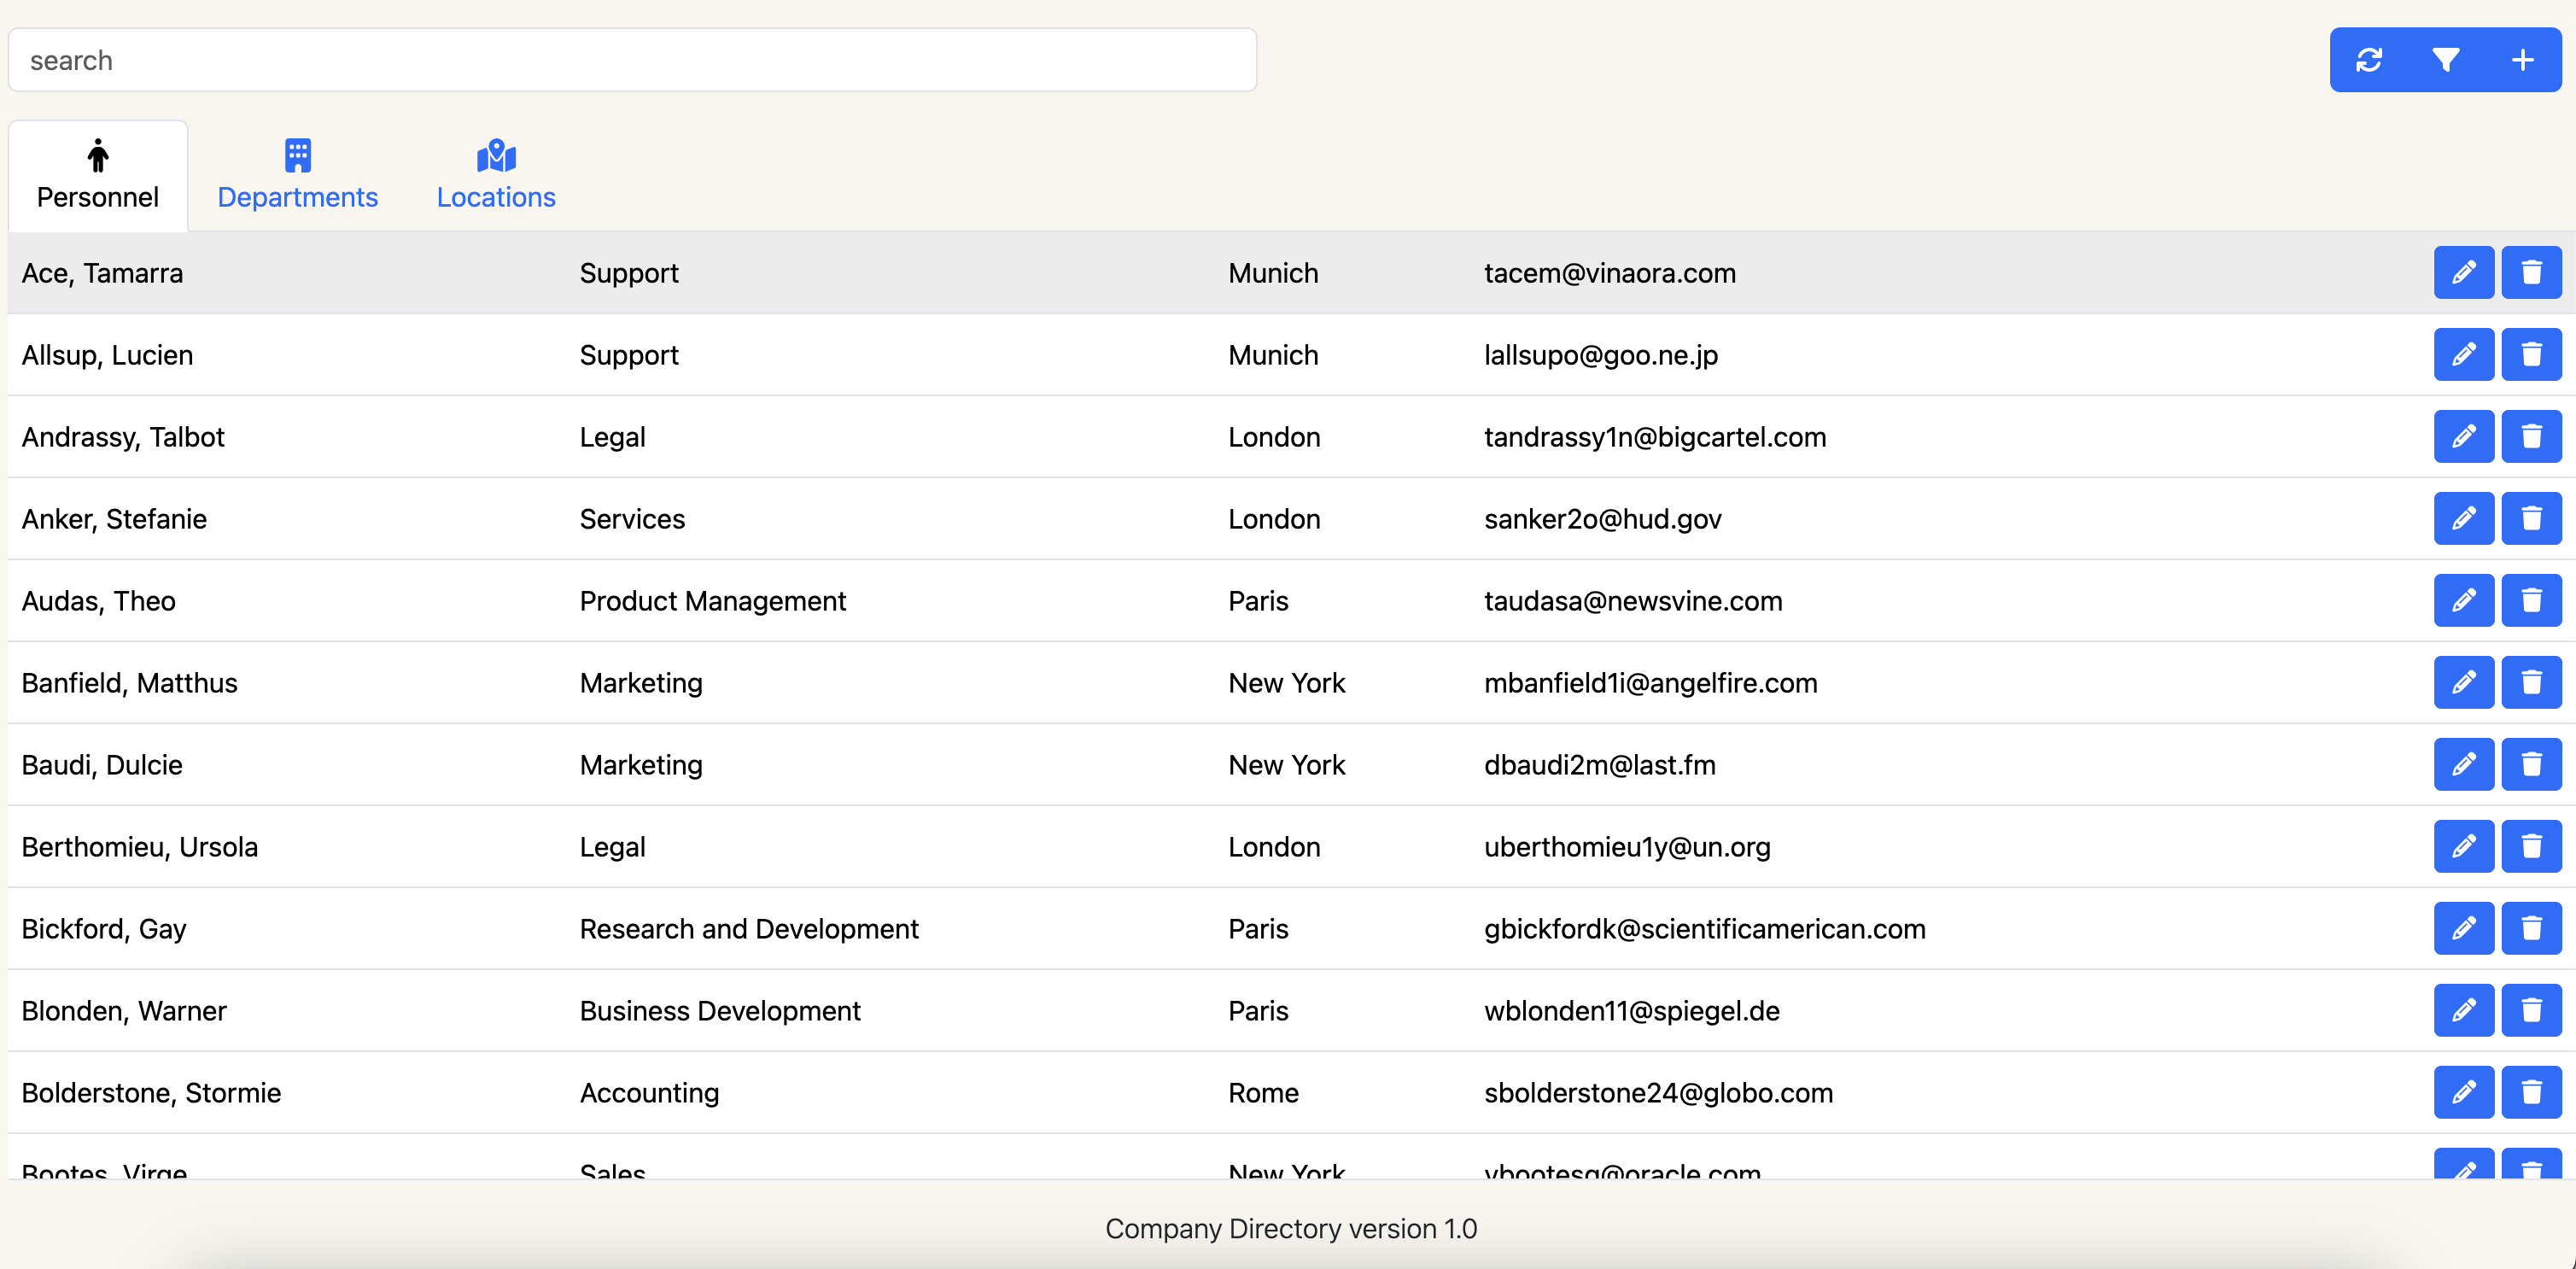Delete Lucien Allsup using trash icon

tap(2531, 354)
